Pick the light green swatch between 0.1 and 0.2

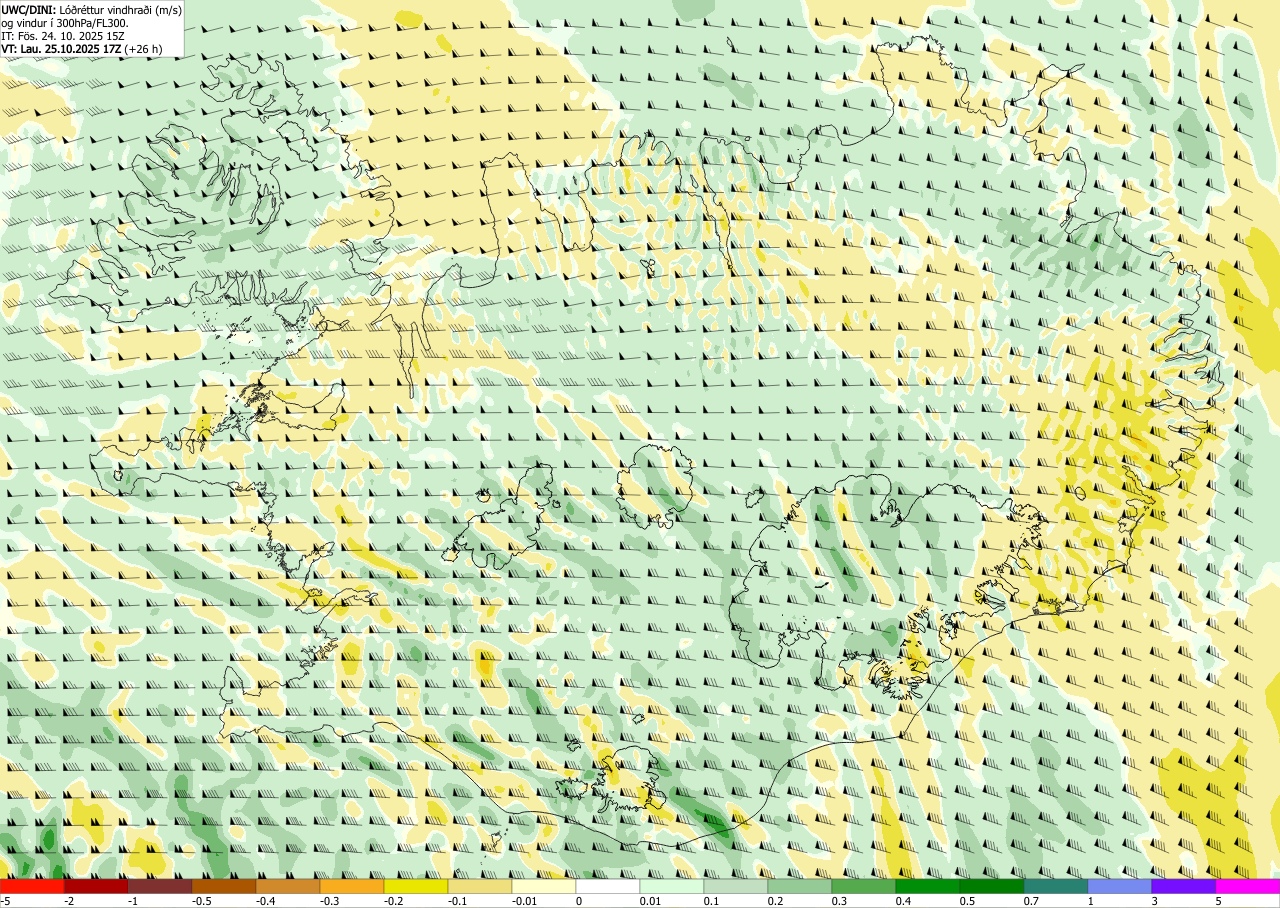[736, 886]
